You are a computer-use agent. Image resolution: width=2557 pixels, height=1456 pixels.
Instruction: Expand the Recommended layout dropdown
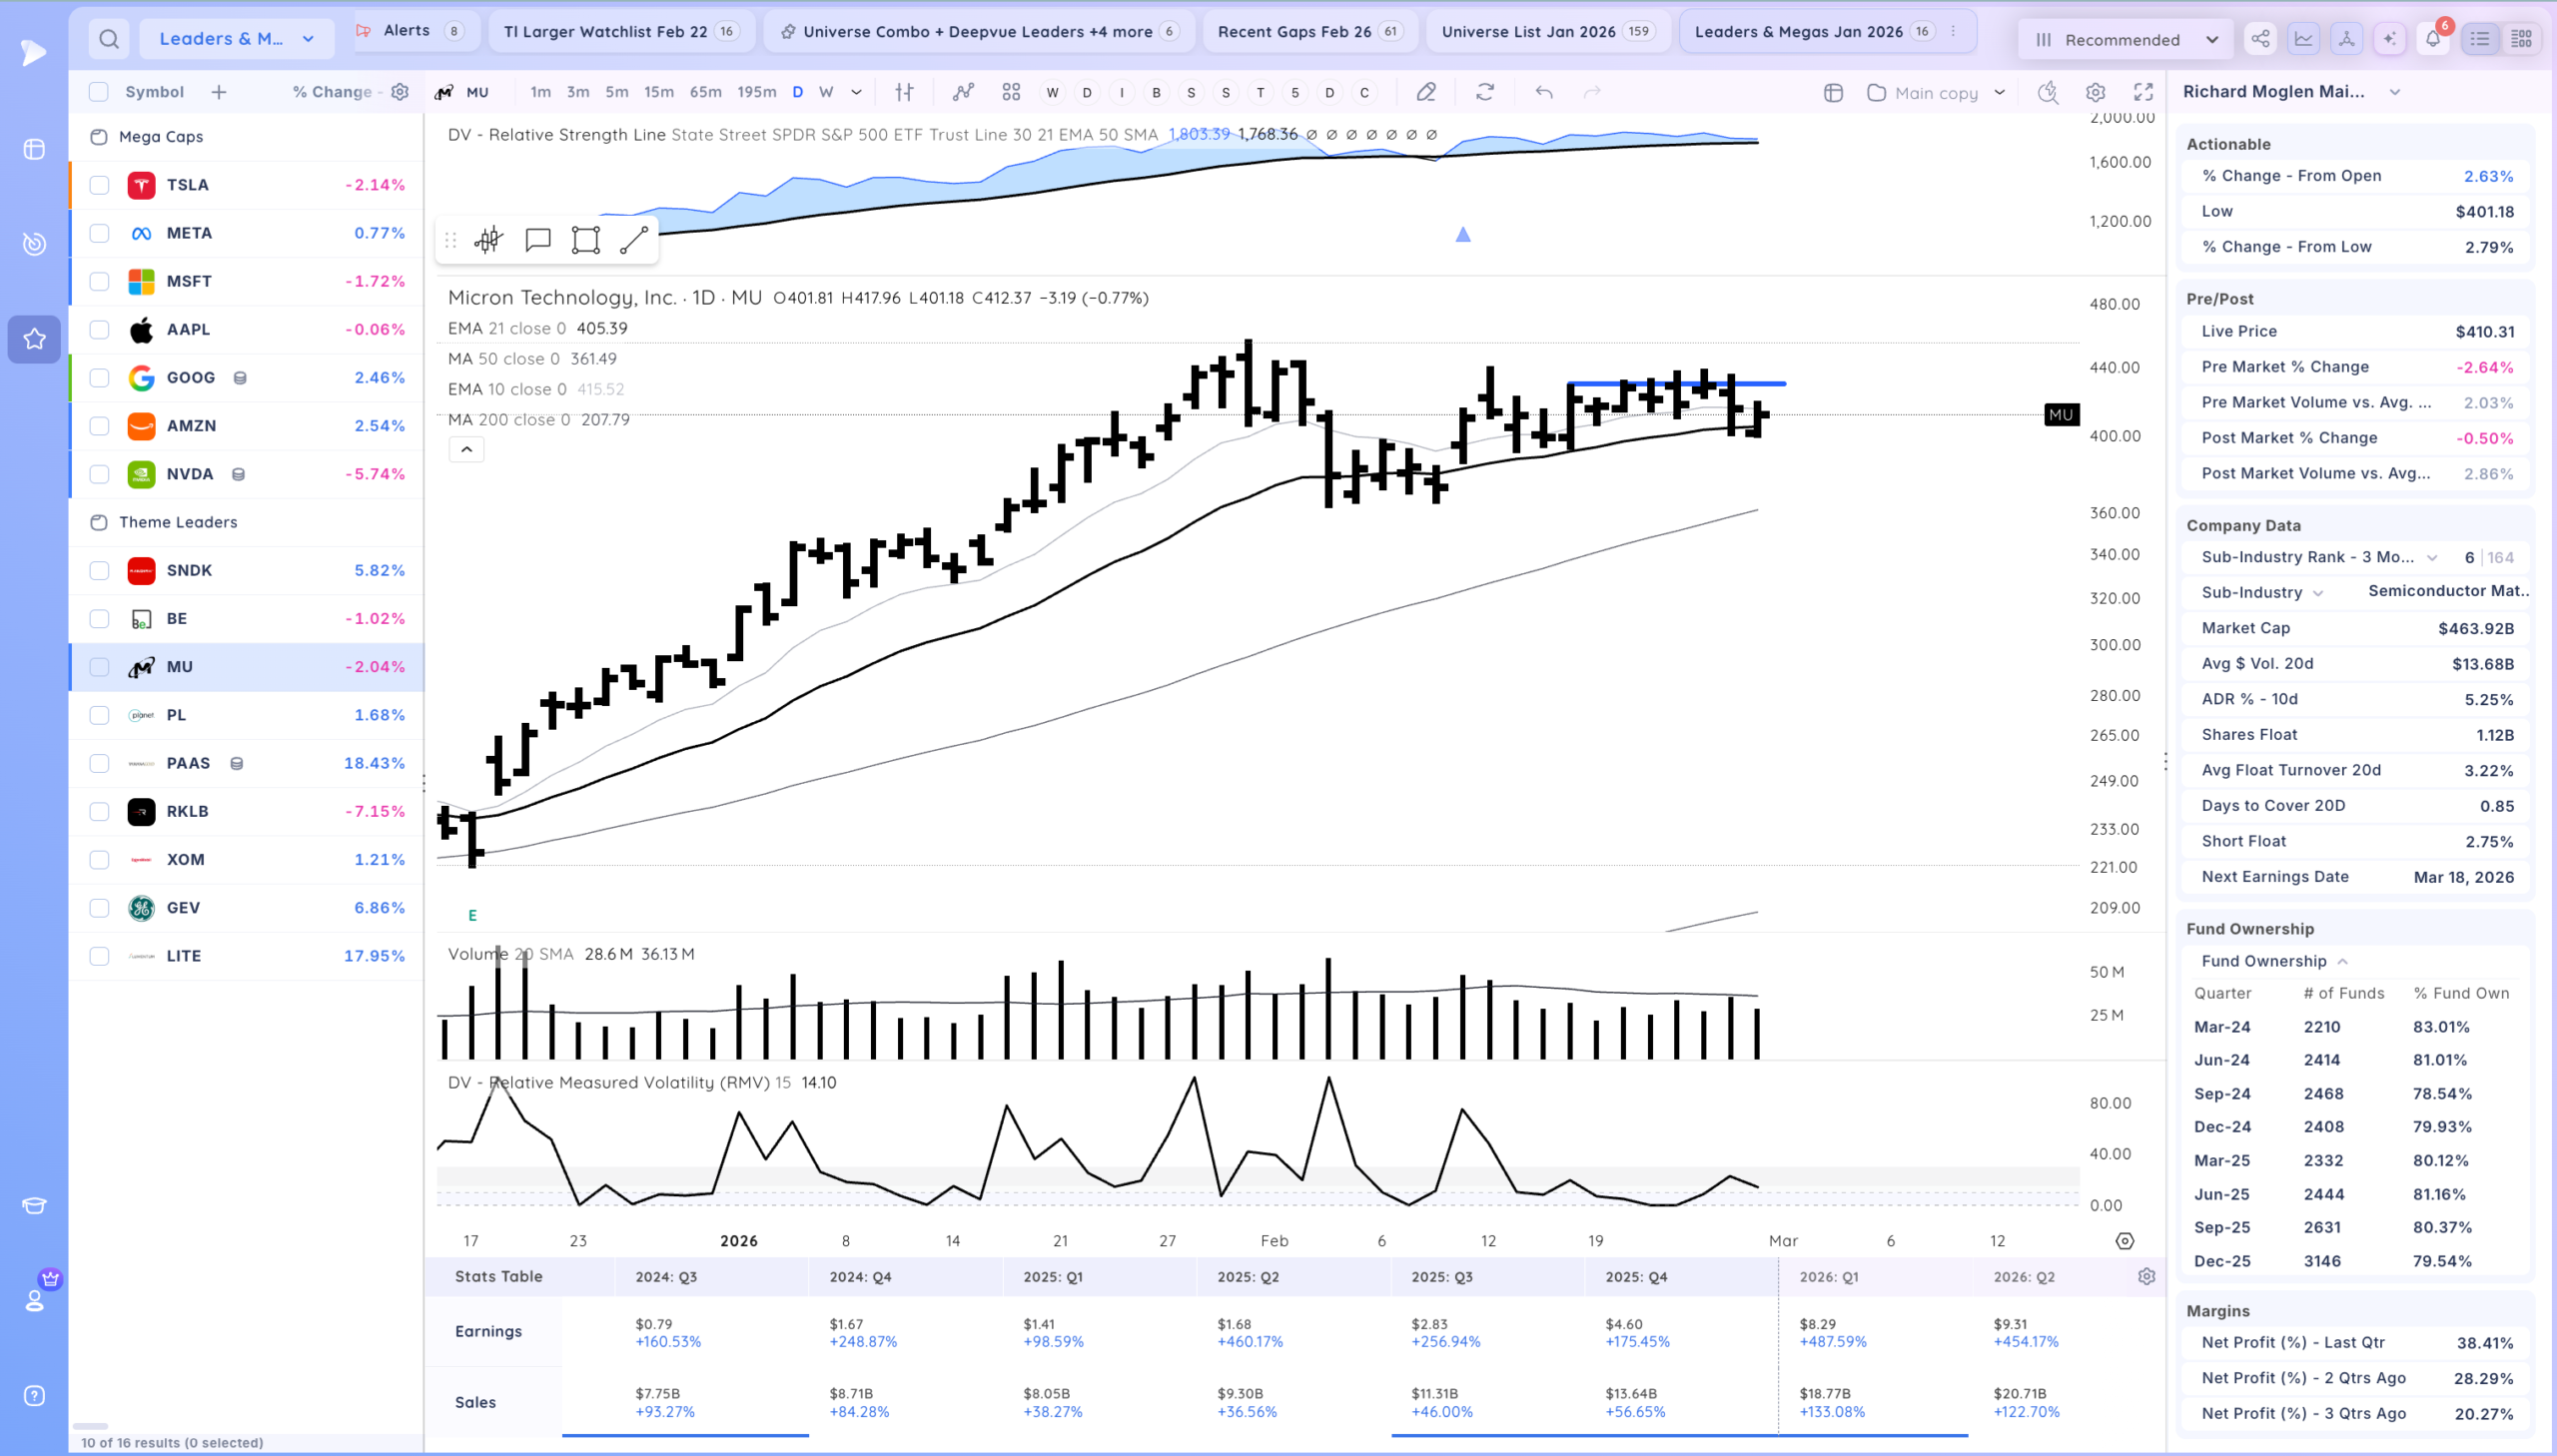click(2126, 40)
